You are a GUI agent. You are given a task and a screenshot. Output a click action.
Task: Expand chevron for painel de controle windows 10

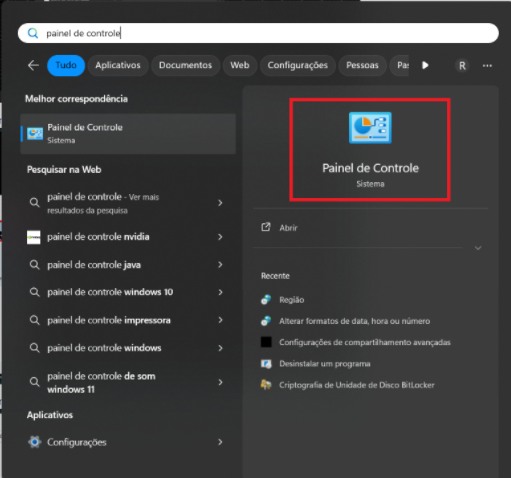click(220, 292)
